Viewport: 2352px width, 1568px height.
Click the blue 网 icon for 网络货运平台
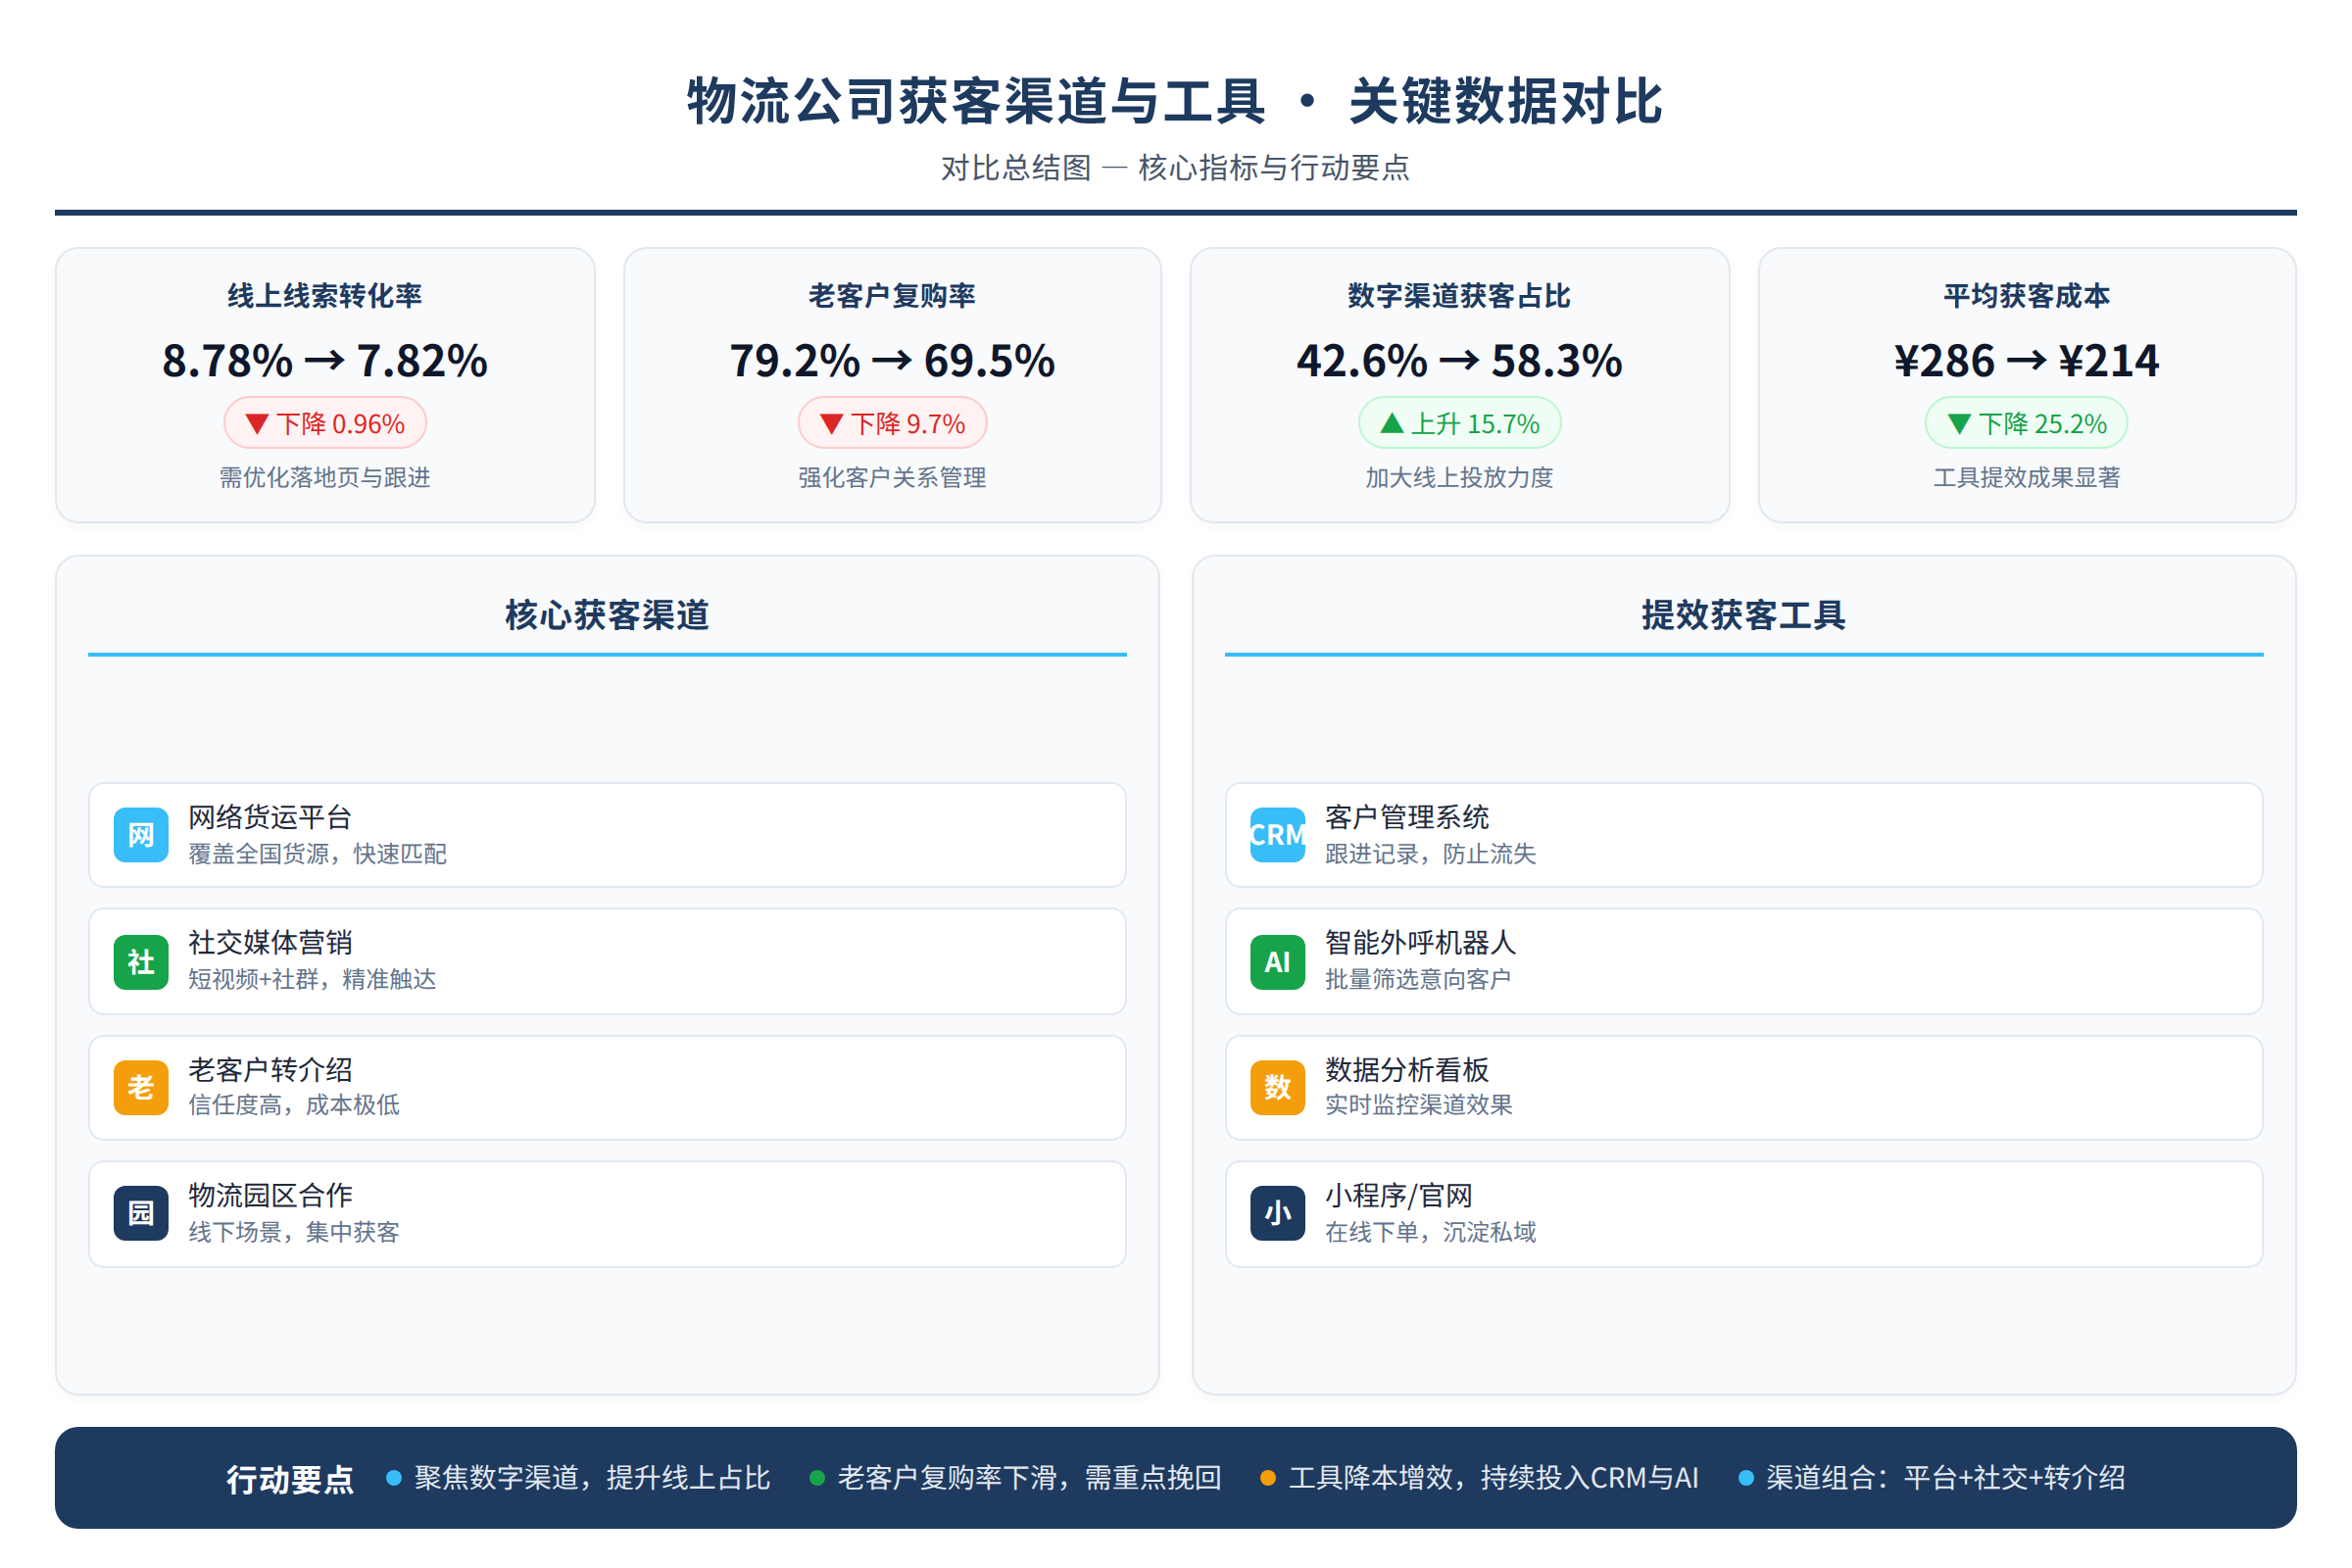[141, 835]
